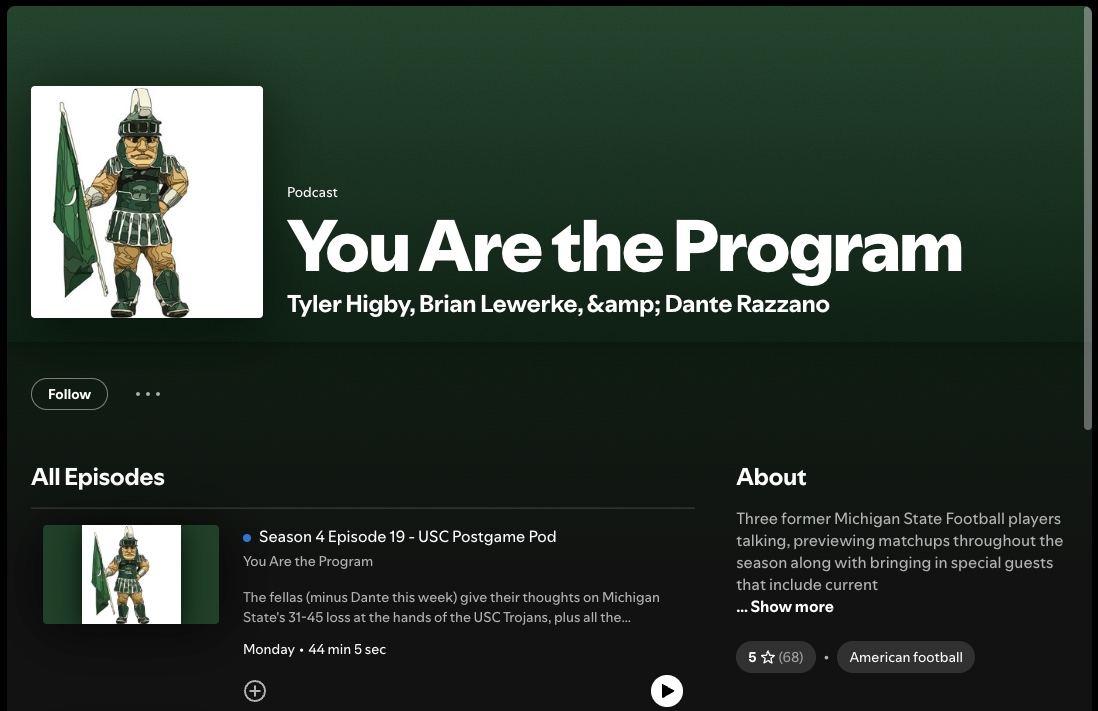
Task: Click the You Are the Program episode subtitle
Action: click(x=308, y=561)
